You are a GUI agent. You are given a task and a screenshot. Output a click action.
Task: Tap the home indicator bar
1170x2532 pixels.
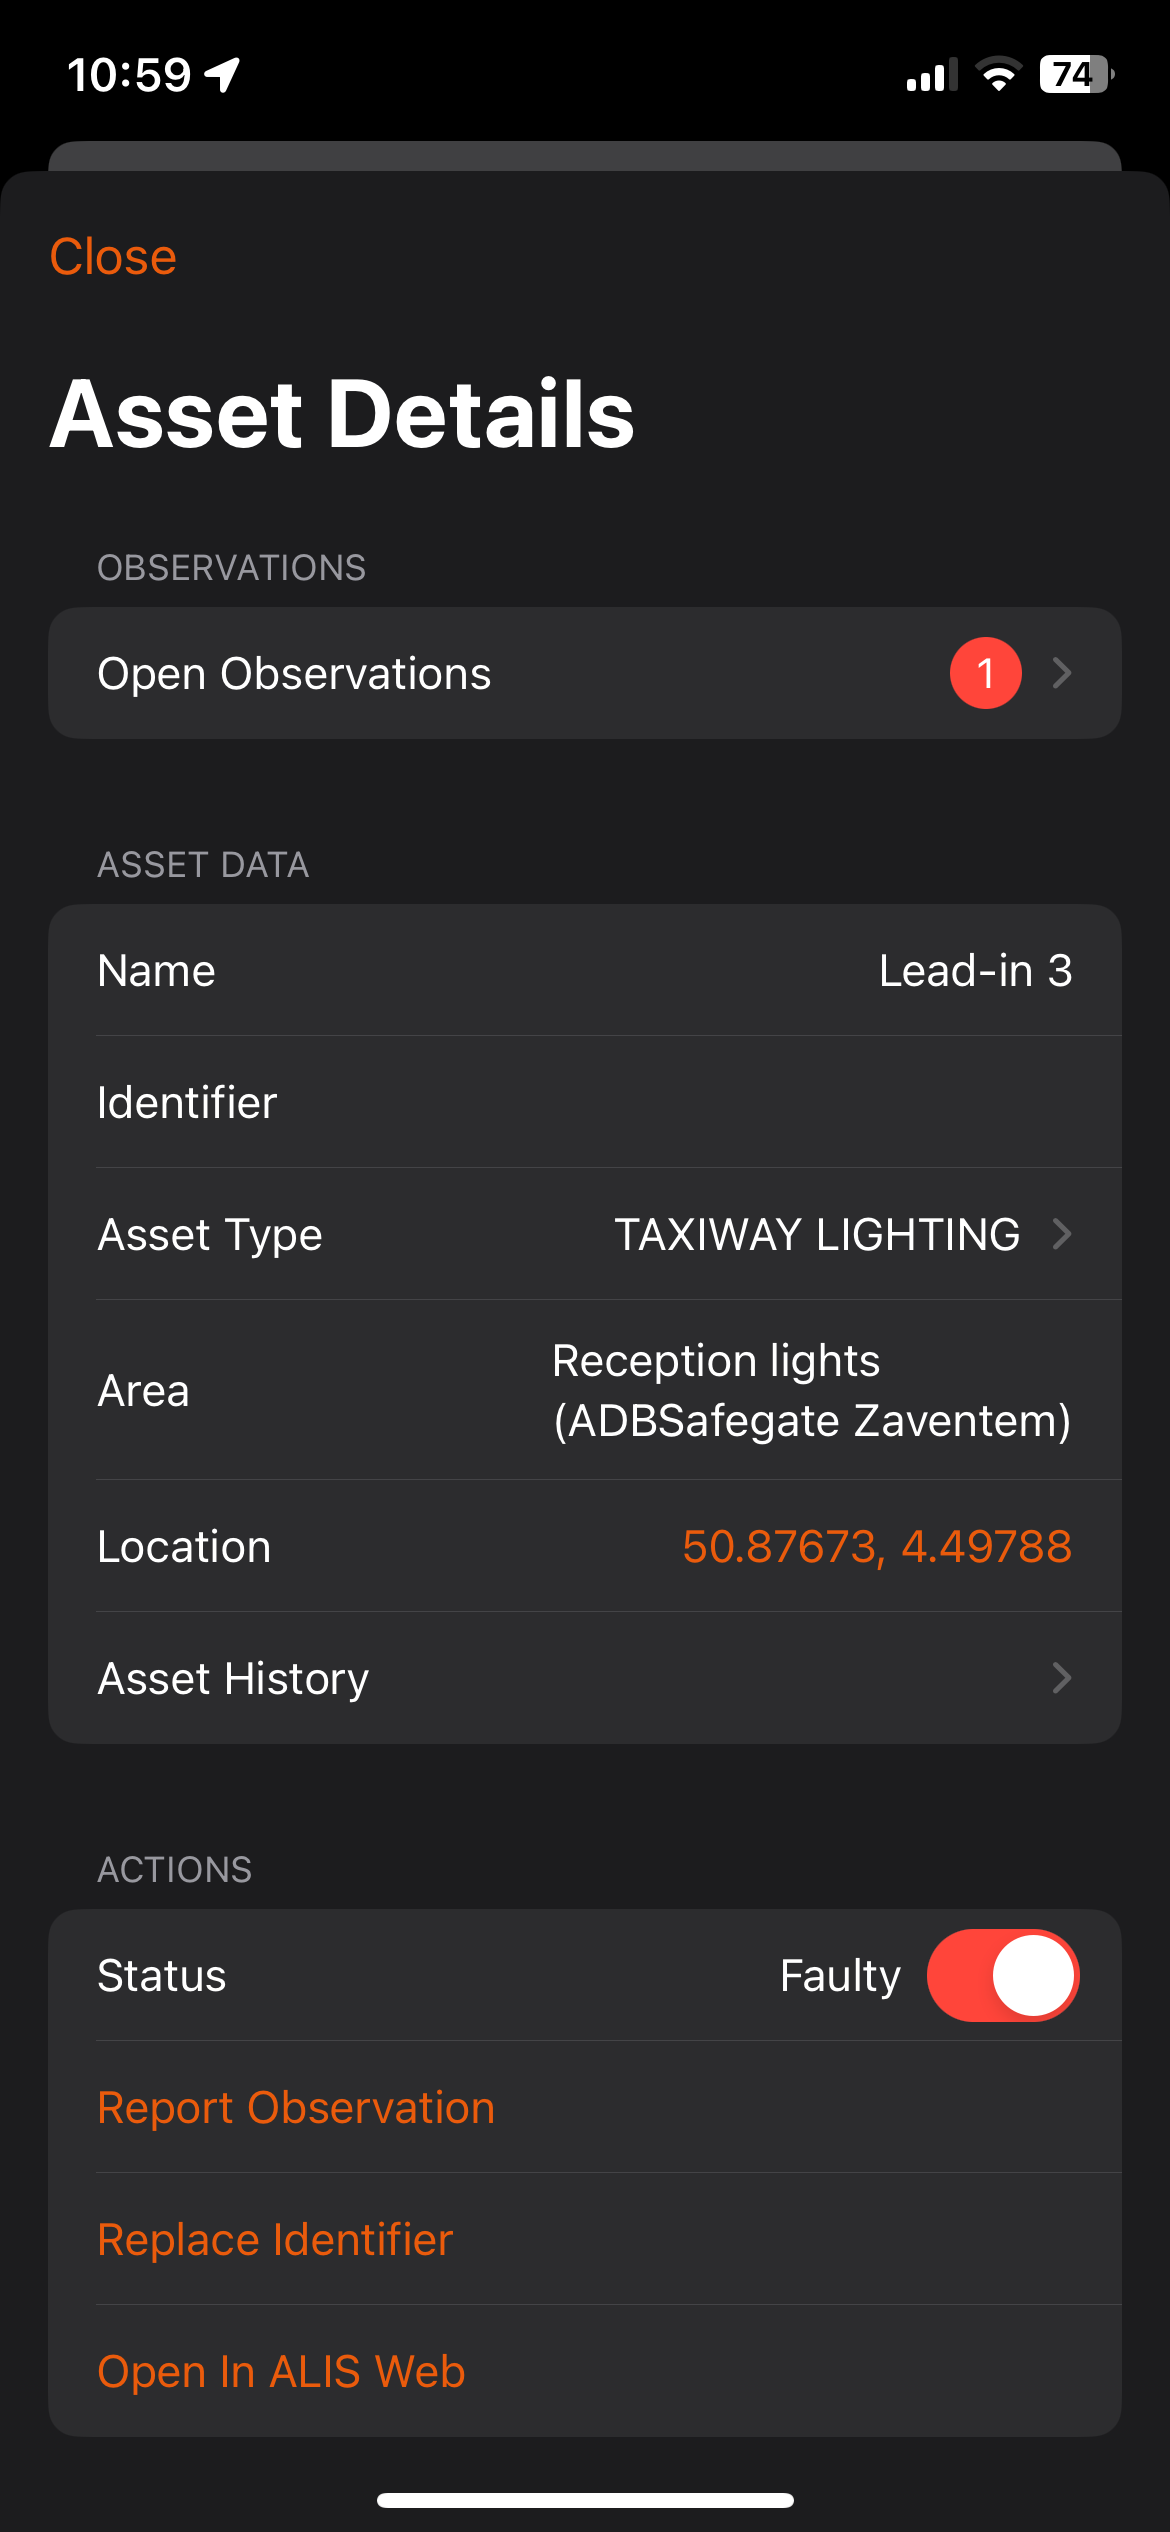tap(585, 2500)
